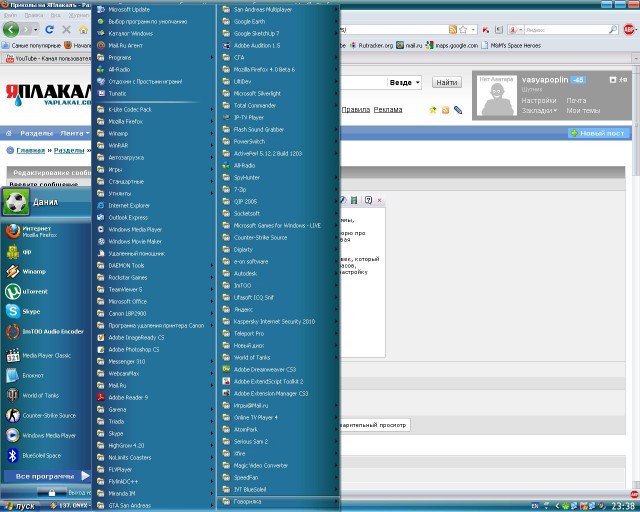Open Почта link in user panel
This screenshot has height=512, width=640.
(x=576, y=100)
